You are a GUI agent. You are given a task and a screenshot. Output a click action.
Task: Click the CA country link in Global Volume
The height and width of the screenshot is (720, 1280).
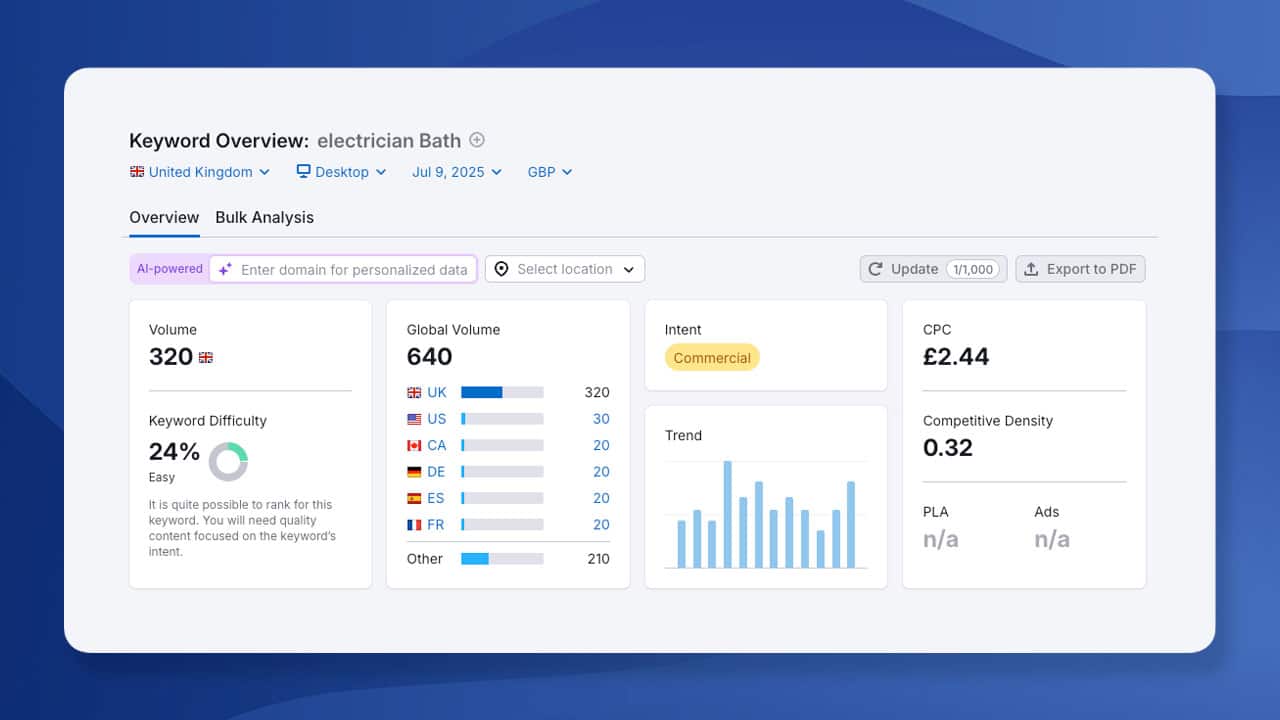pos(437,445)
